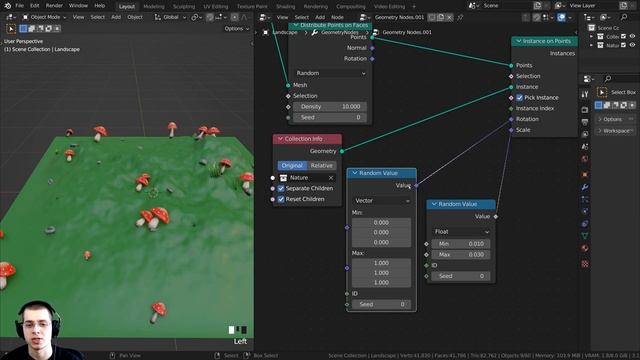Unlink the Geometry Nodes.001 node tree
640x360 pixels.
coord(449,17)
